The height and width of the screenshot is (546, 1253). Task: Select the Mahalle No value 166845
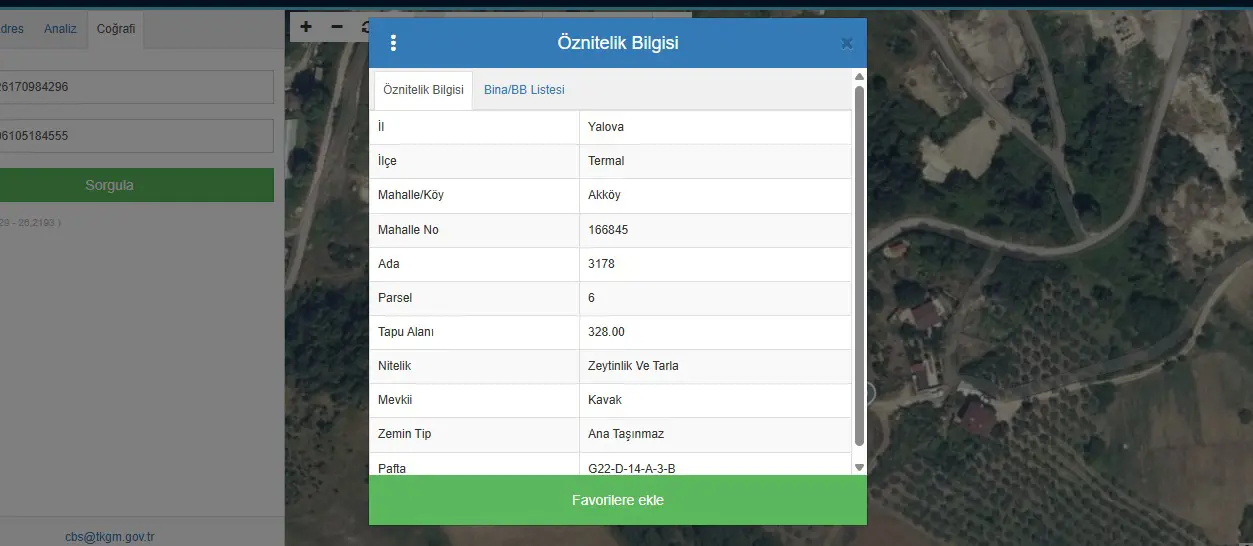click(715, 230)
